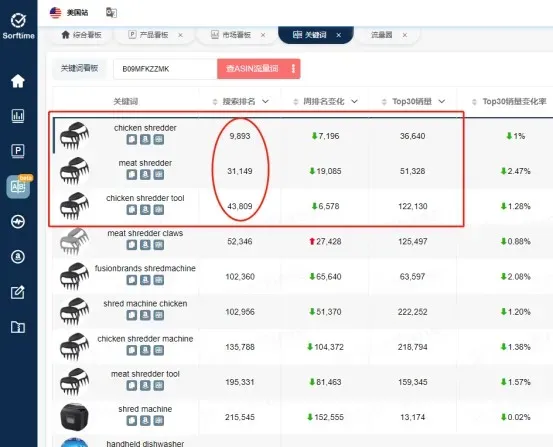Viewport: 553px width, 447px height.
Task: Open the Amazon 'a' sidebar icon
Action: [x=18, y=257]
